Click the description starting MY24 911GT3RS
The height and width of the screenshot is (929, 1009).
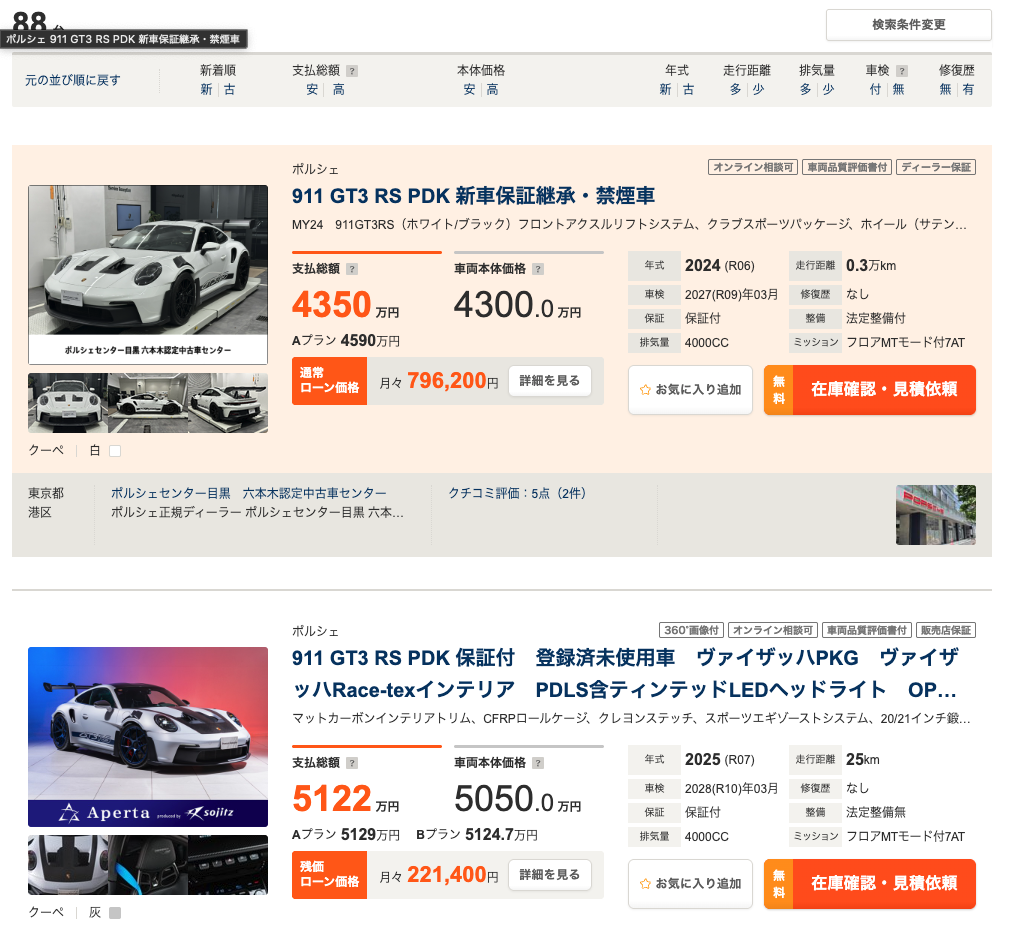pos(629,225)
